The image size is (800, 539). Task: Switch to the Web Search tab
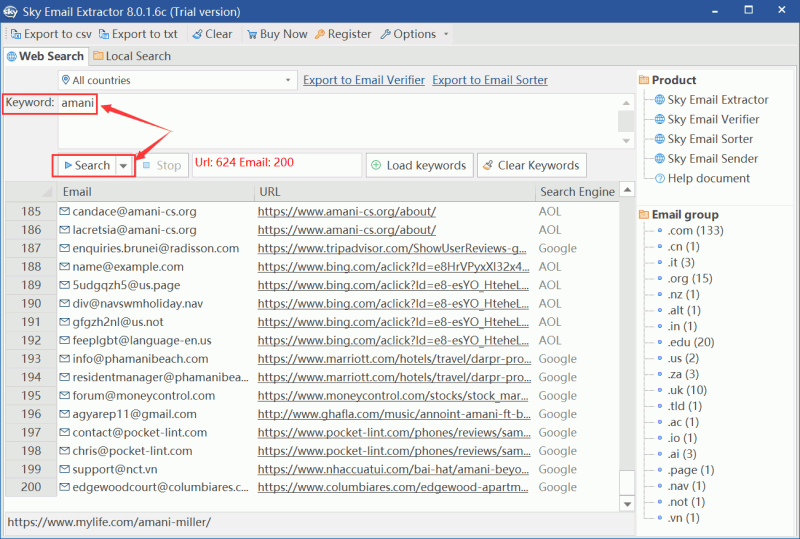[45, 56]
